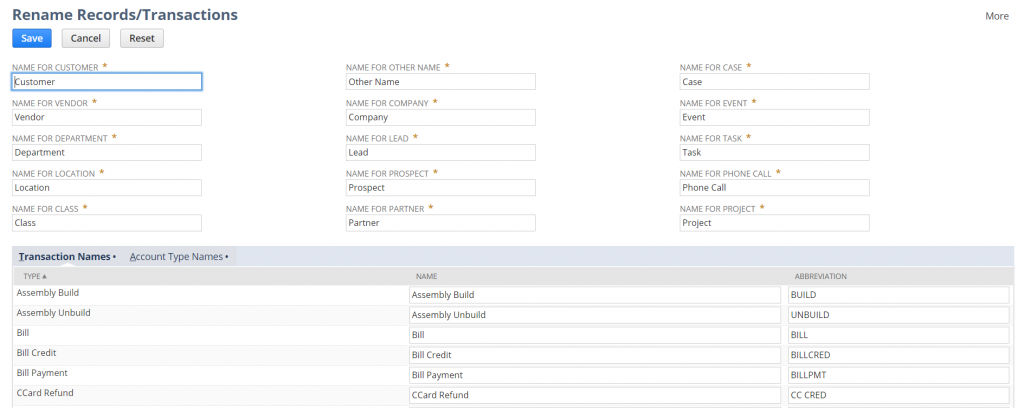Edit the BILL abbreviation field
Image resolution: width=1024 pixels, height=408 pixels.
[899, 335]
